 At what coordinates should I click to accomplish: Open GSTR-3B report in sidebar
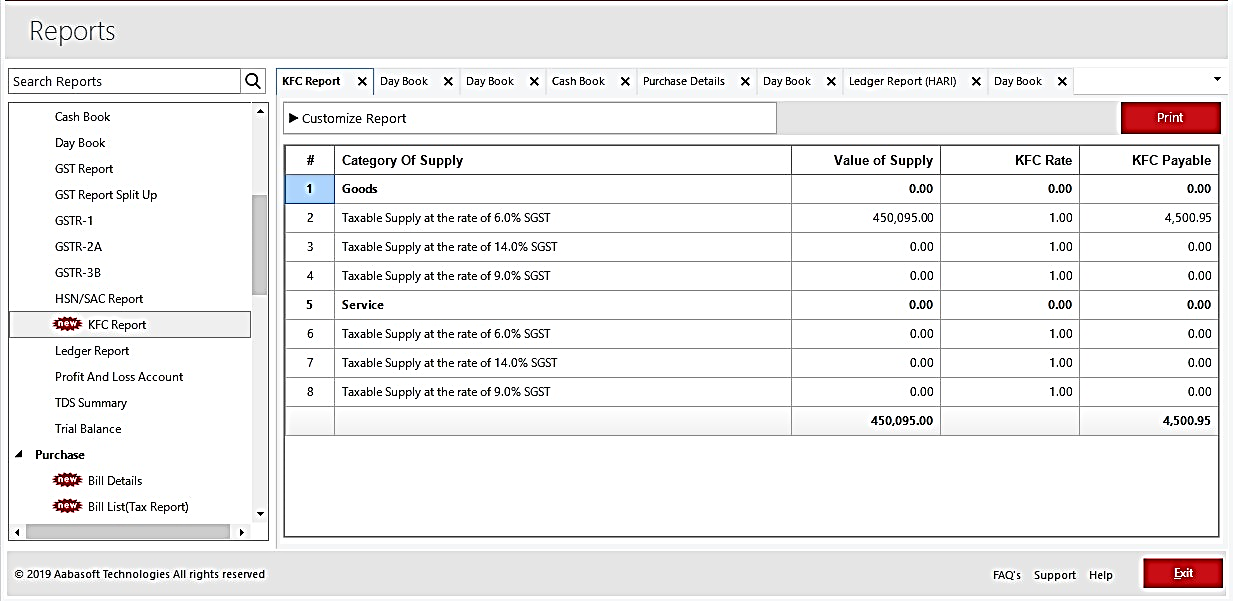[78, 273]
